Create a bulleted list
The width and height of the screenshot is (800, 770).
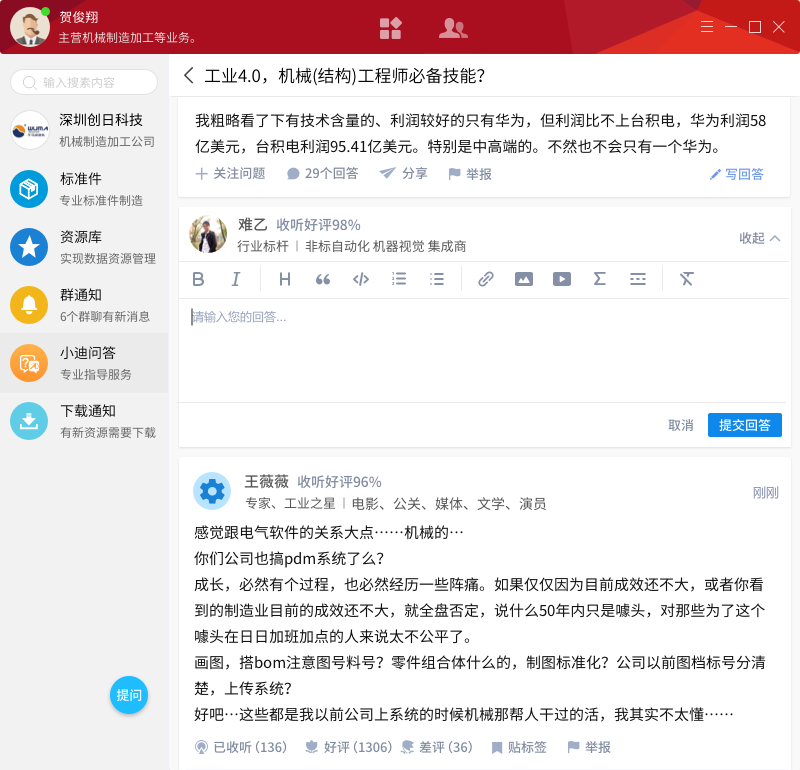[437, 279]
